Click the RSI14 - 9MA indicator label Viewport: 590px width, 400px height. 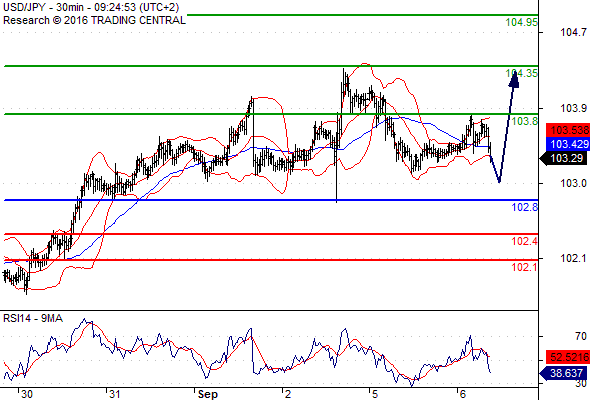[33, 318]
